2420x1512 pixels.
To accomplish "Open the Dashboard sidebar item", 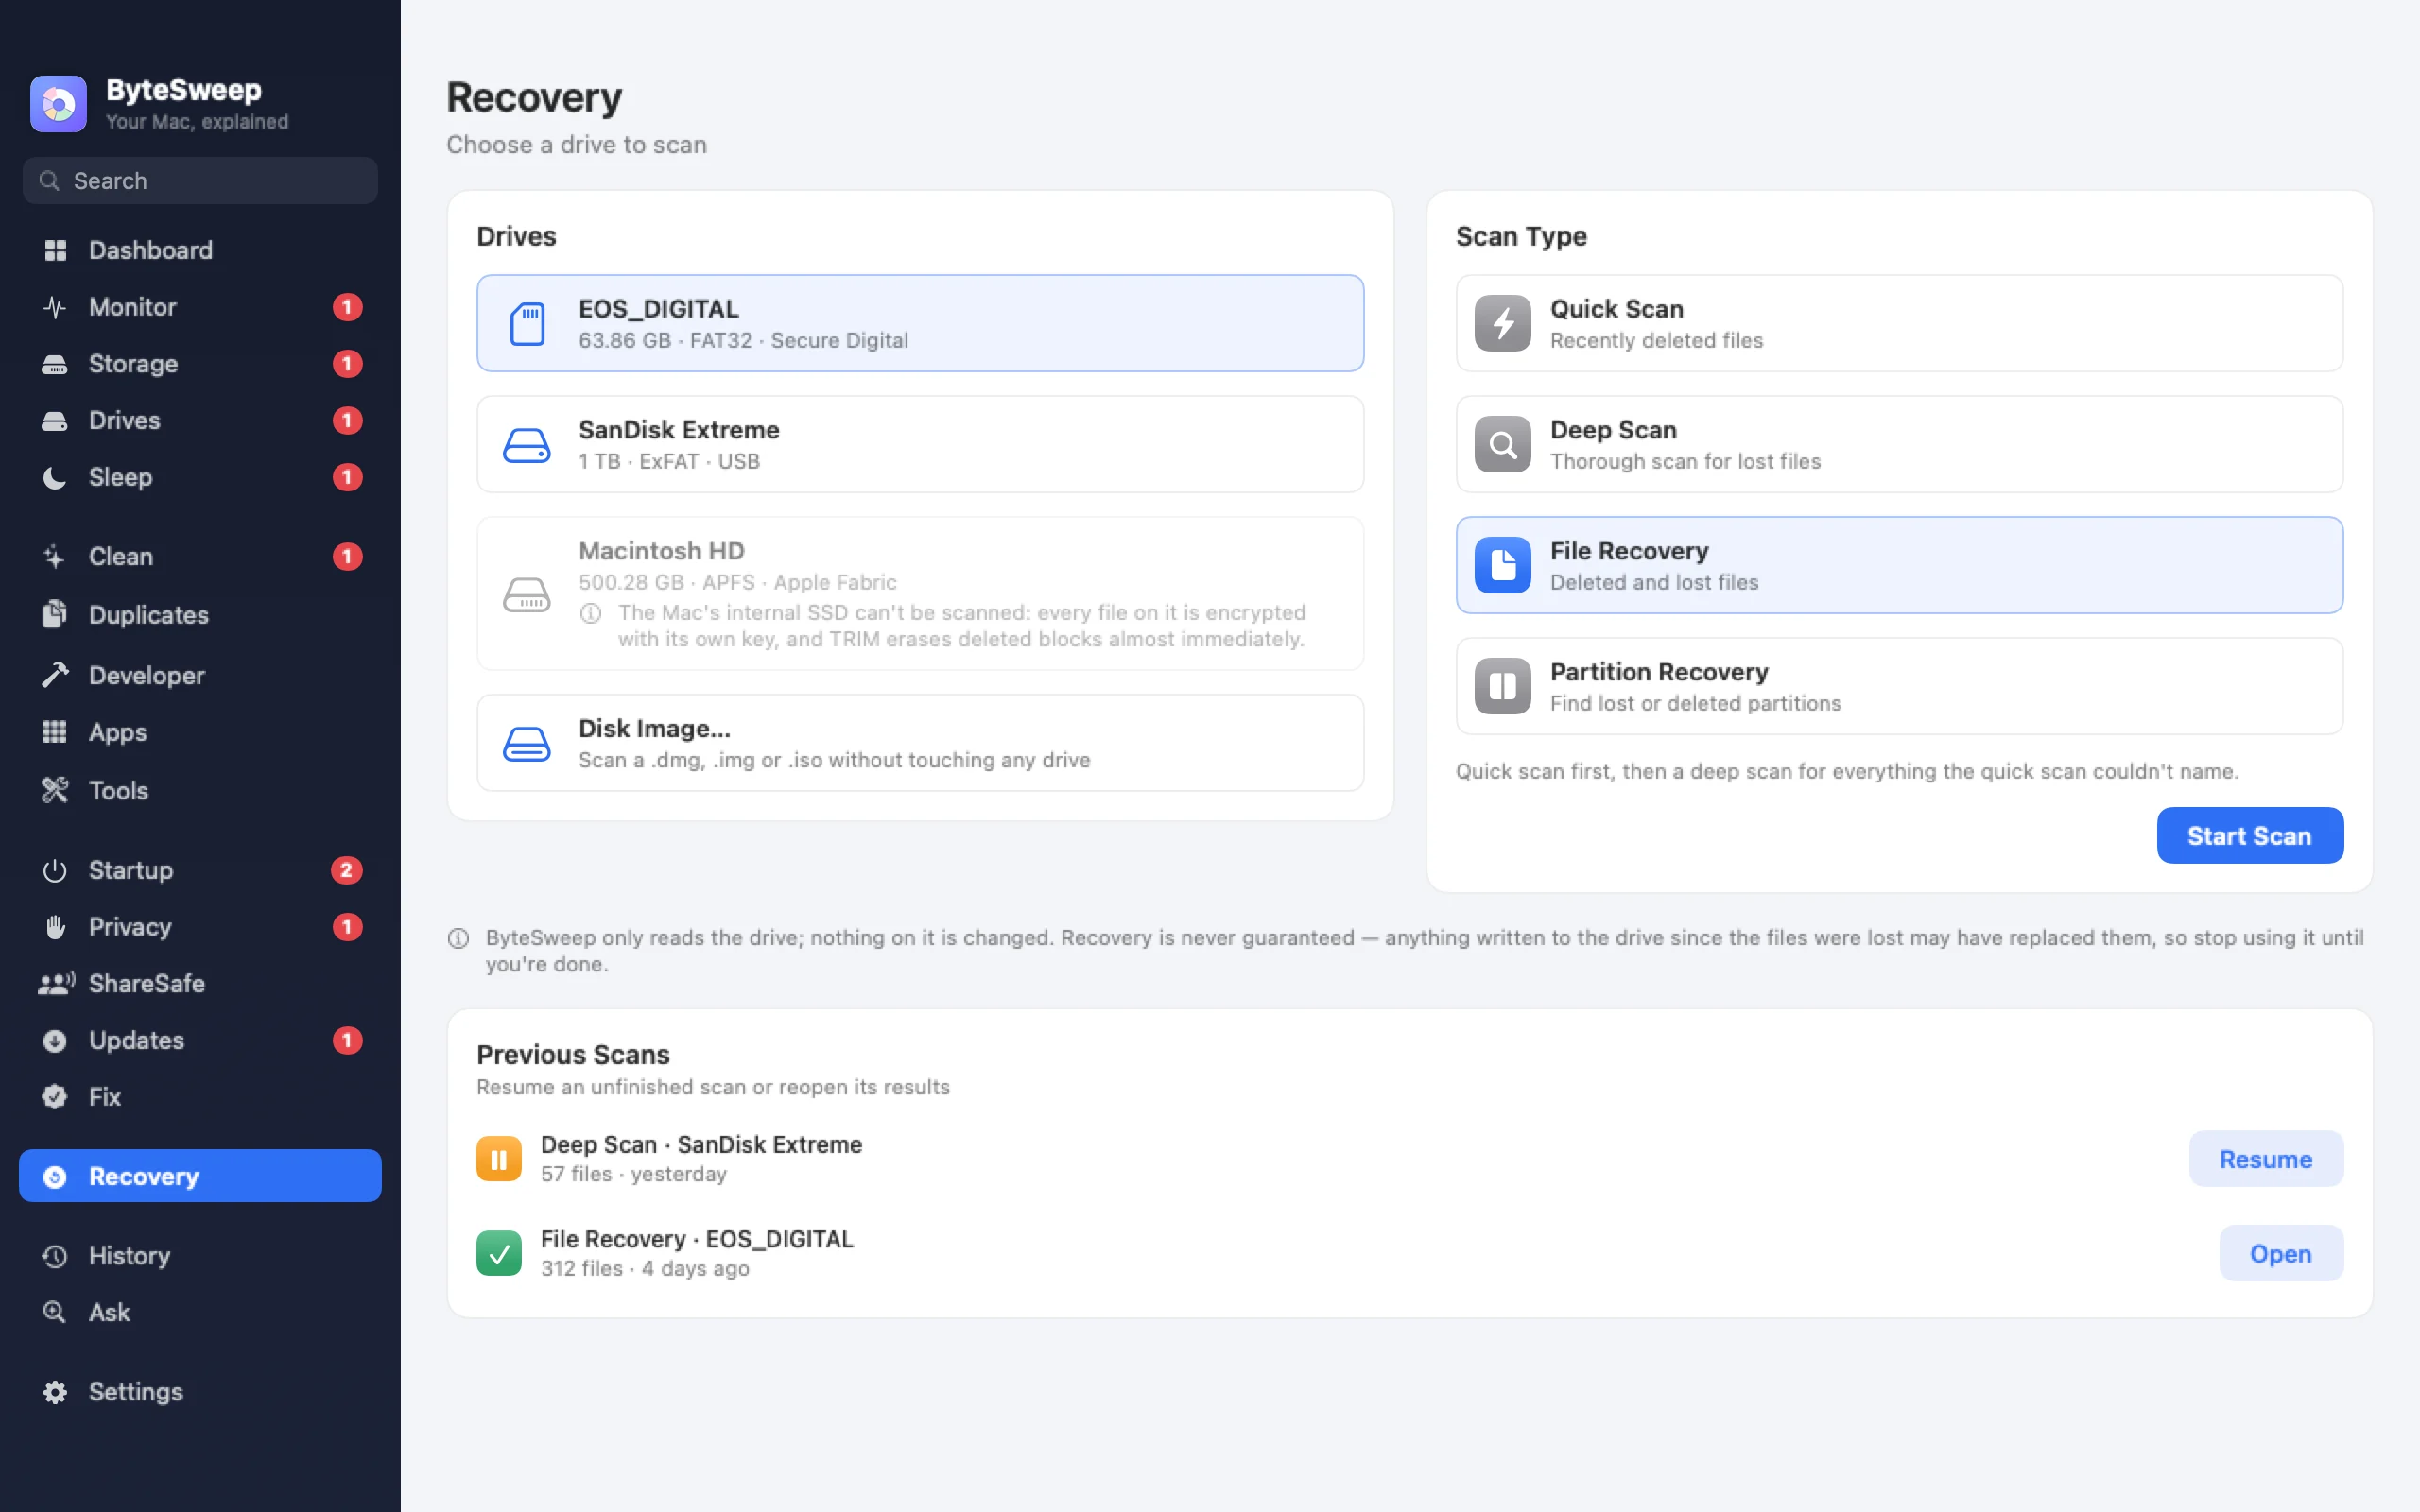I will coord(200,250).
